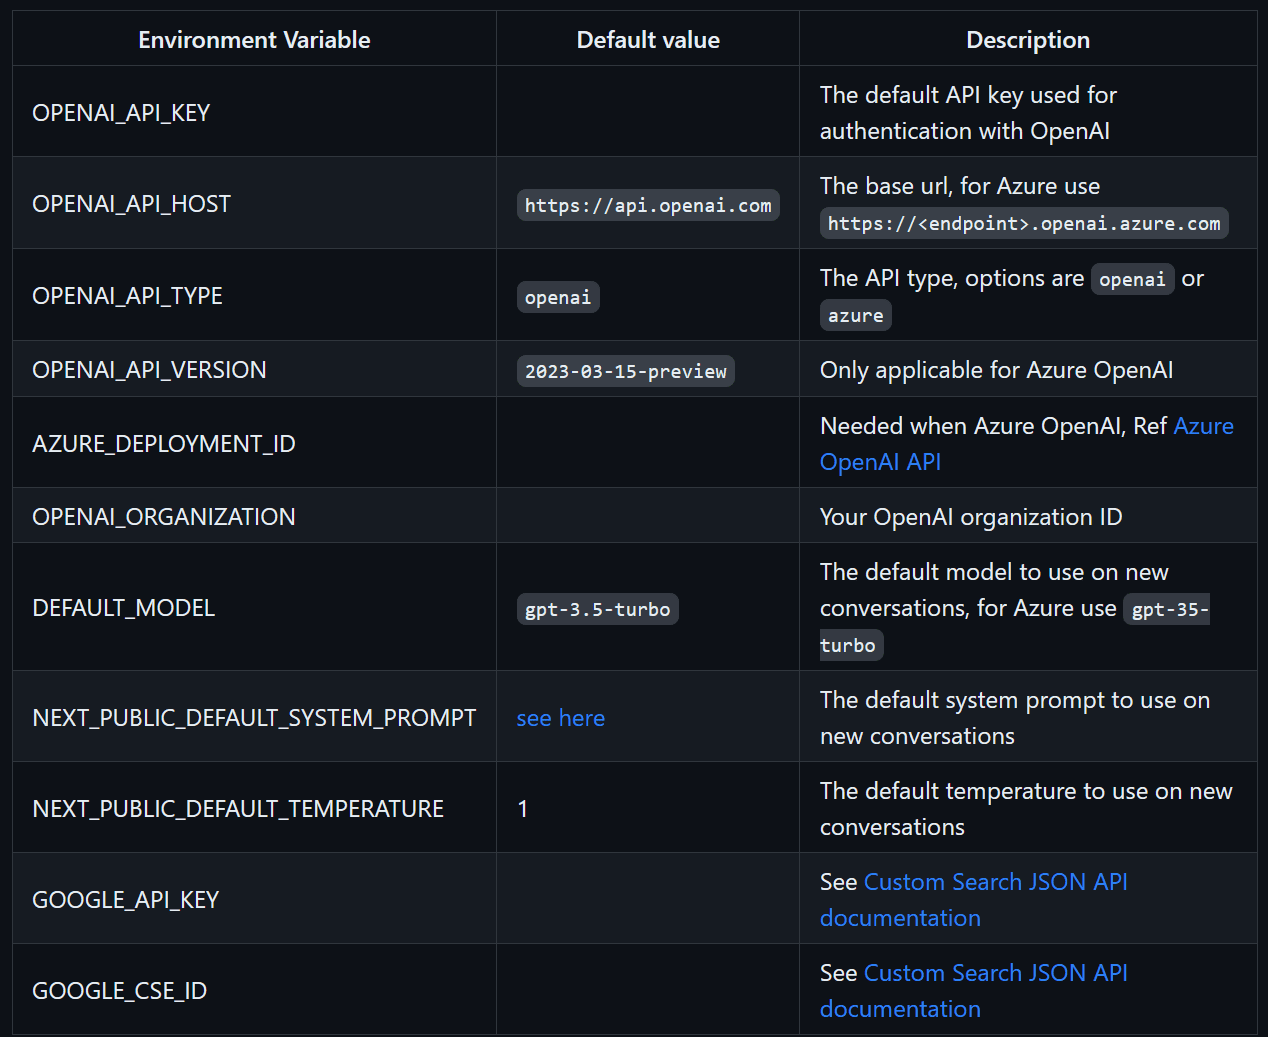Click the OPENAI_API_KEY variable name

tap(121, 113)
